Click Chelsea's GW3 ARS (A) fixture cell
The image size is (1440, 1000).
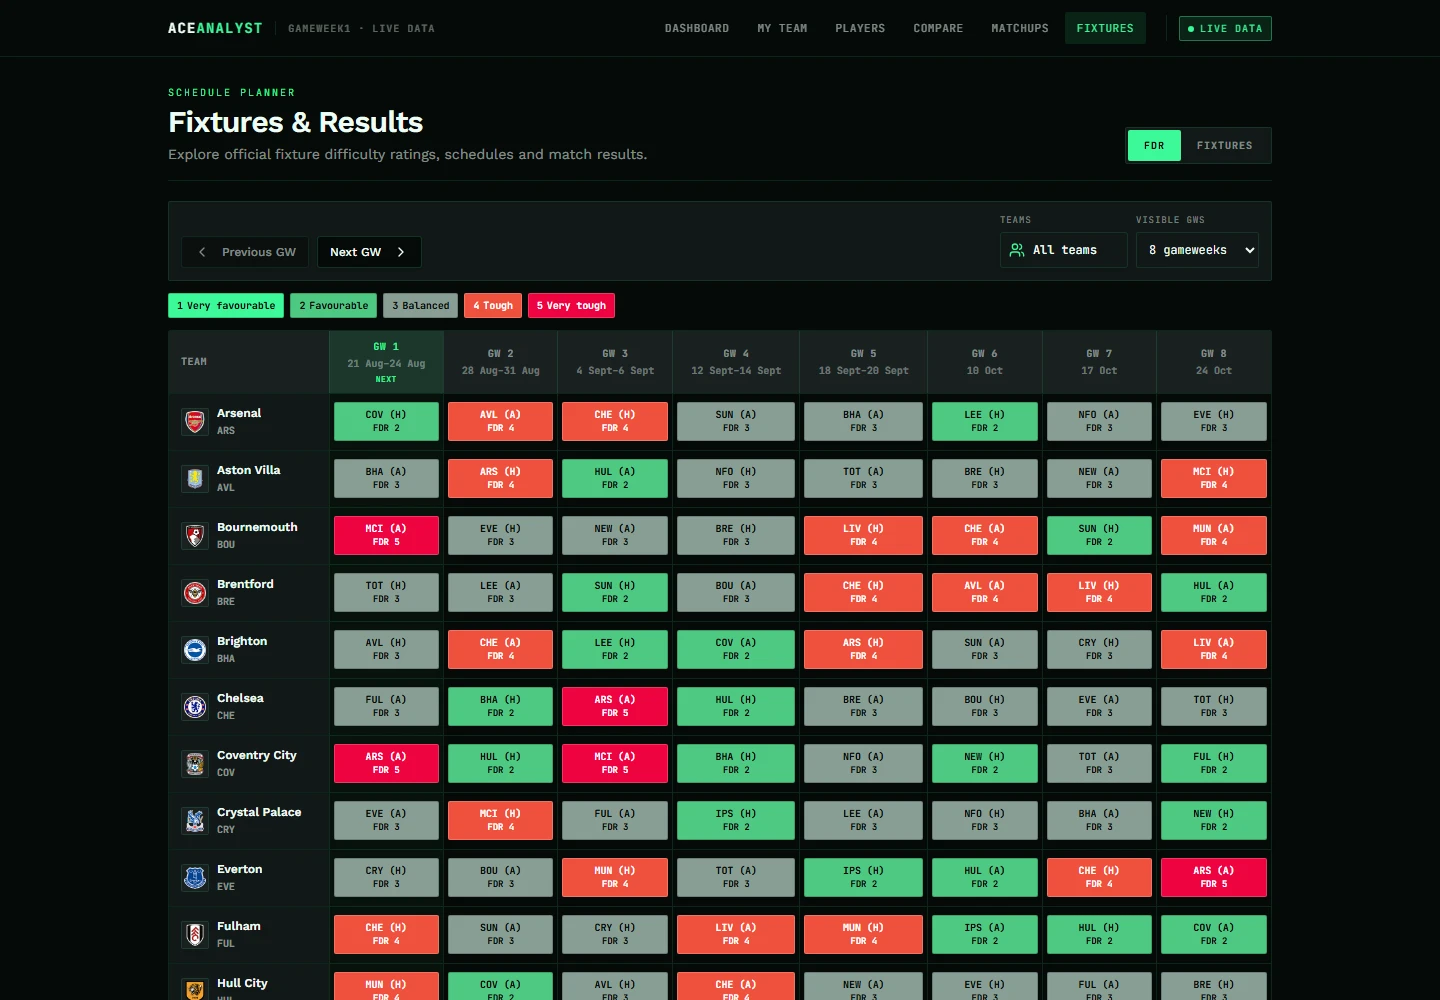click(615, 706)
